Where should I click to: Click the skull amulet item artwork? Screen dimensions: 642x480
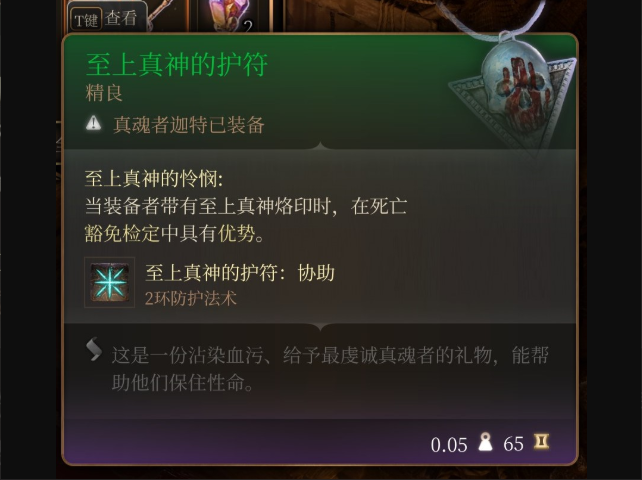point(513,93)
